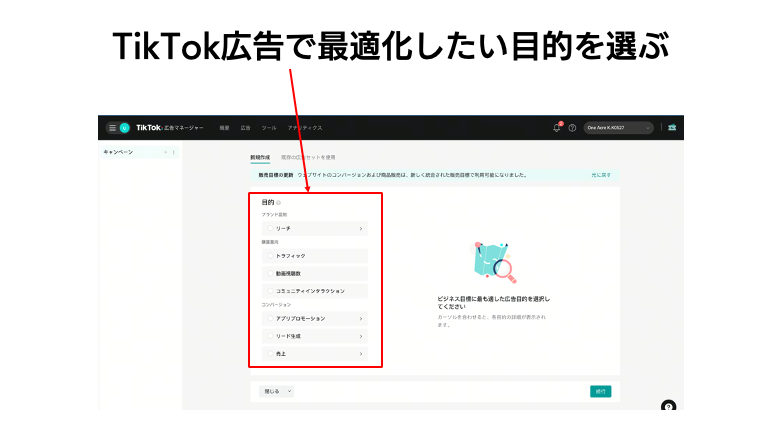Open the 広告 menu
Viewport: 782px width, 438px height.
[x=245, y=128]
